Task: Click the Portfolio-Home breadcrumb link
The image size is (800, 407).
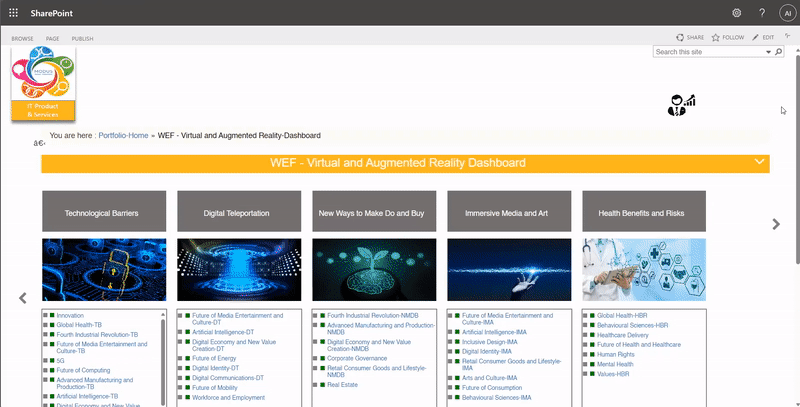Action: (123, 136)
